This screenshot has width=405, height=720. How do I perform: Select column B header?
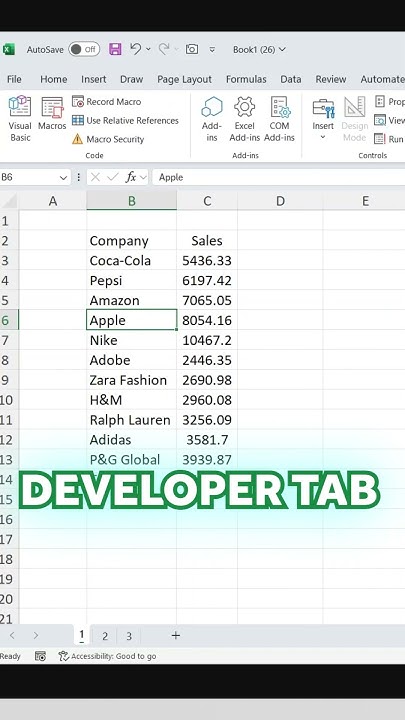(x=132, y=201)
